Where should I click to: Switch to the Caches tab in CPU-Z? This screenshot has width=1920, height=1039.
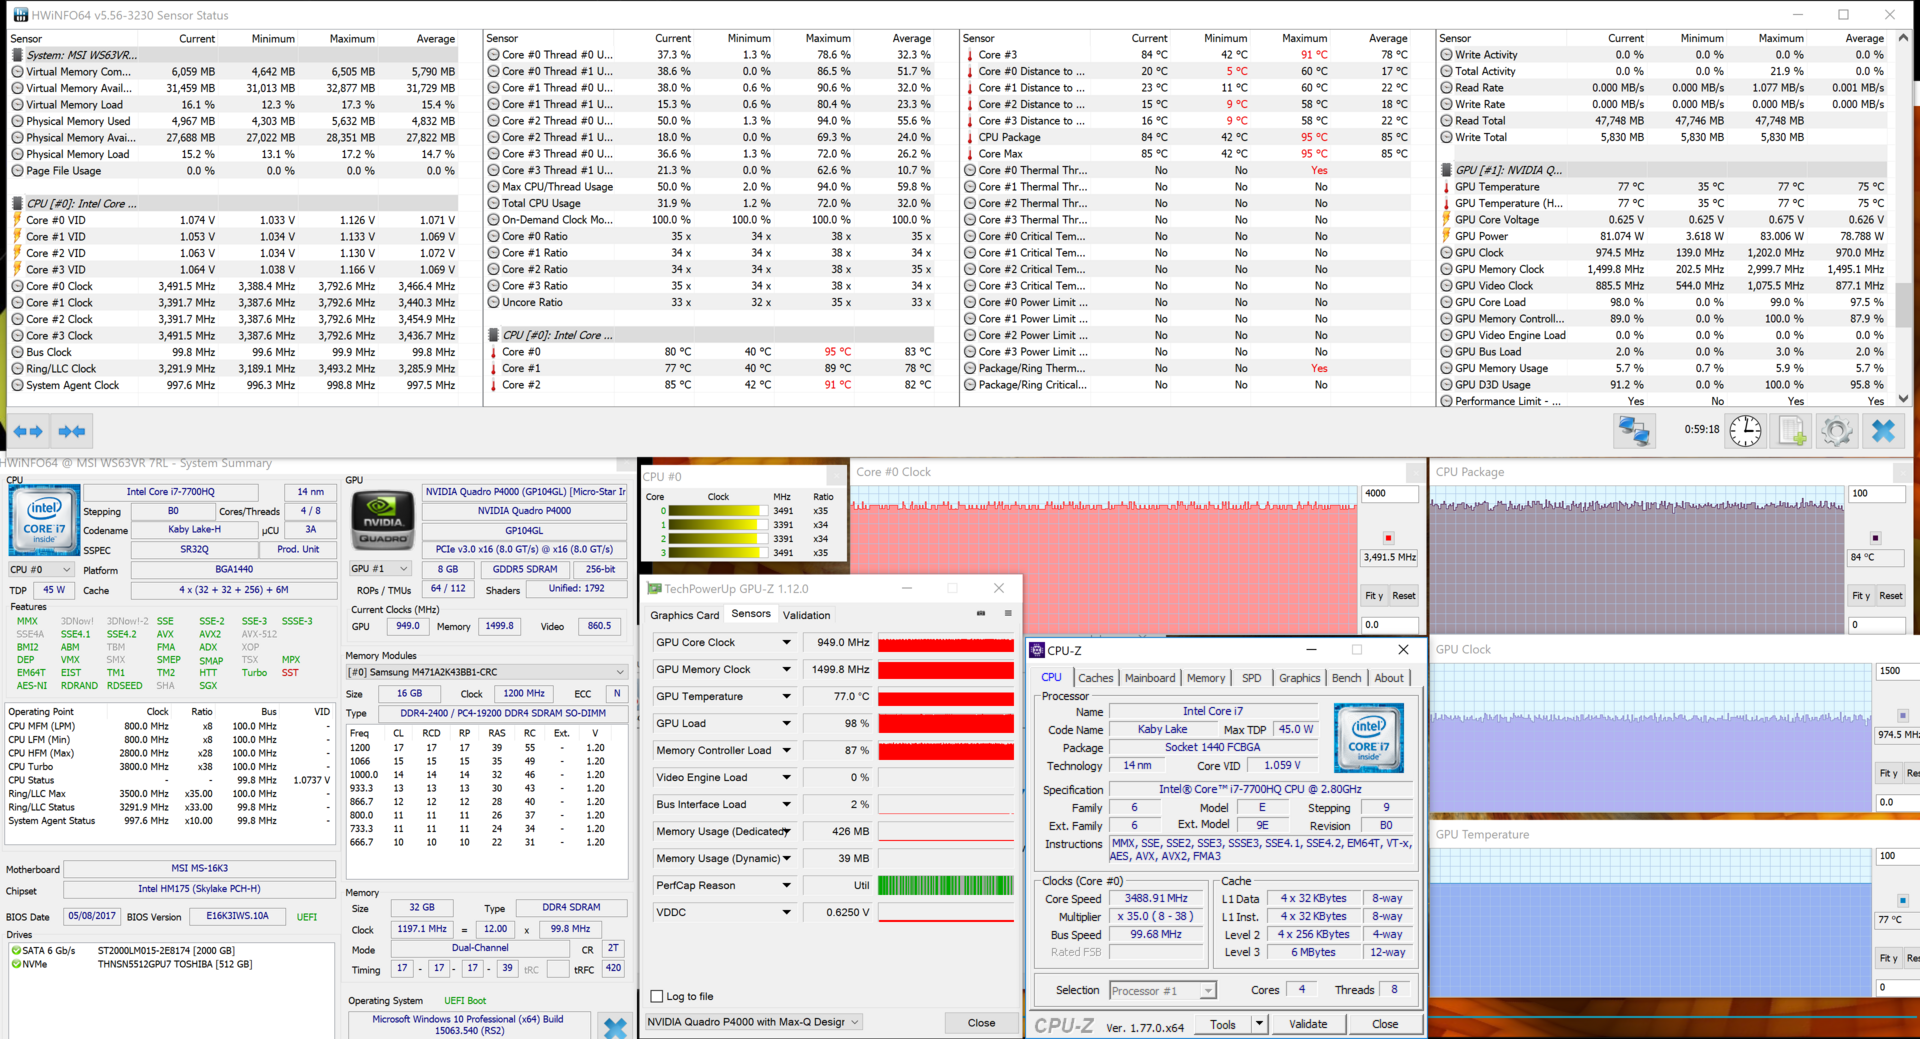[1095, 678]
